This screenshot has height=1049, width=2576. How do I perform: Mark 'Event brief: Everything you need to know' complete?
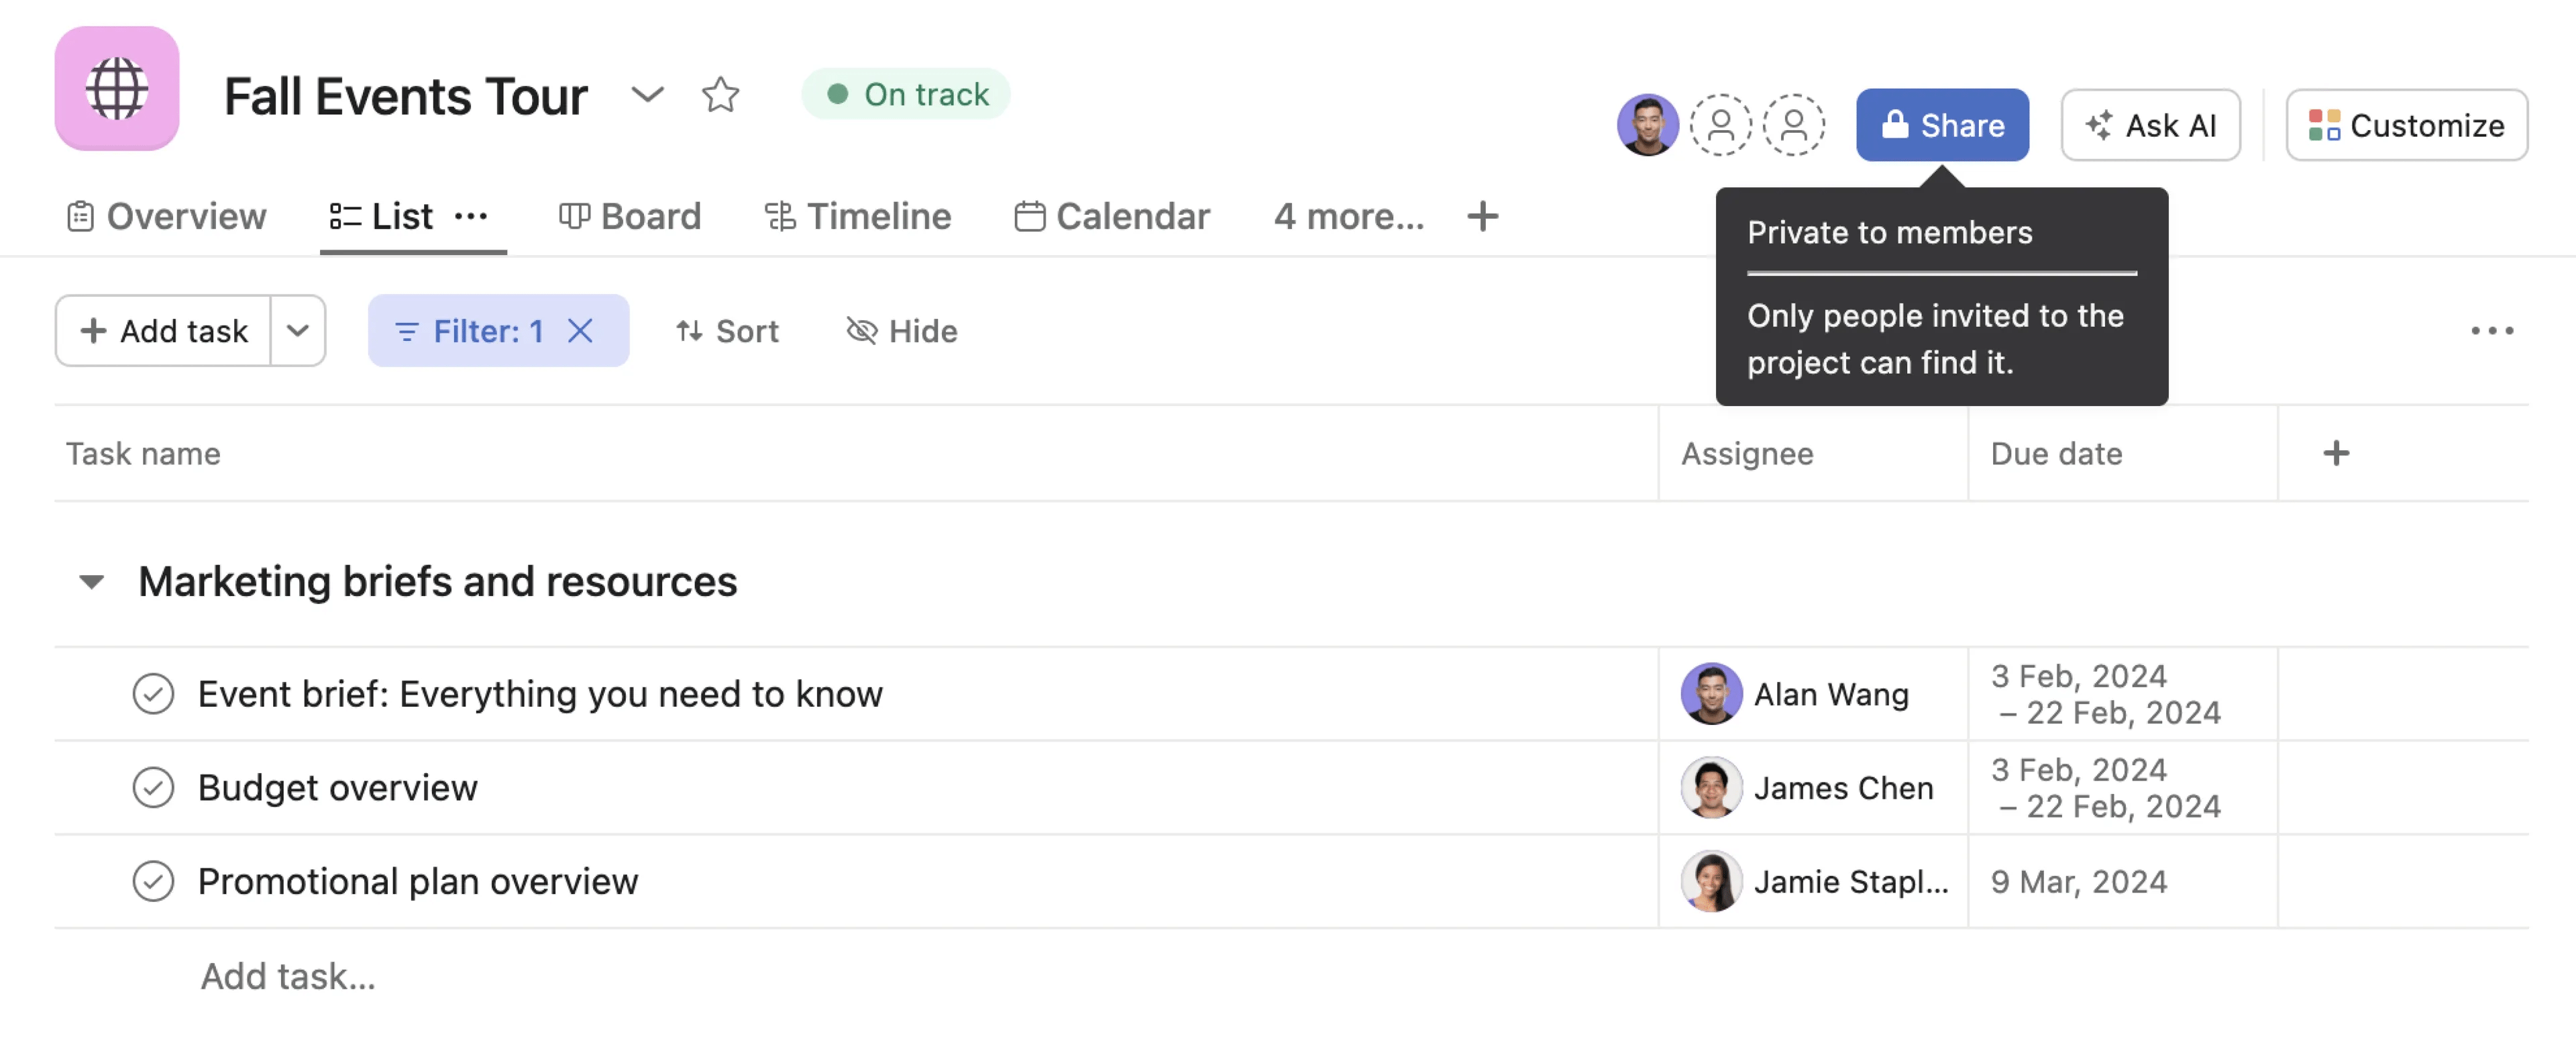pyautogui.click(x=153, y=693)
